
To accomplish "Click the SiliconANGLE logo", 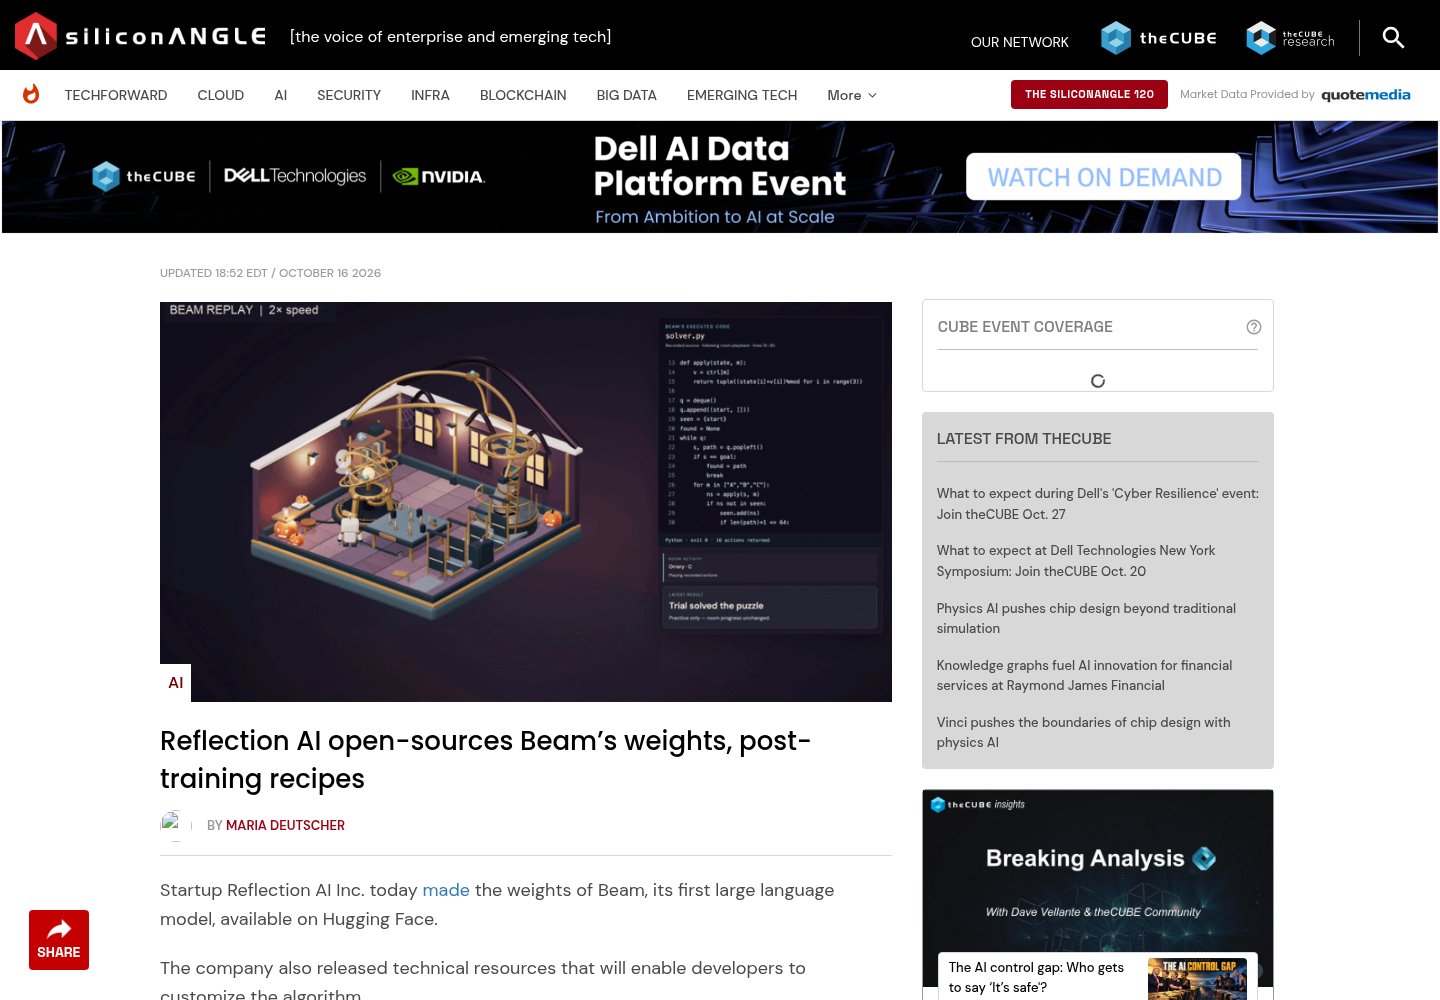I will pos(141,36).
